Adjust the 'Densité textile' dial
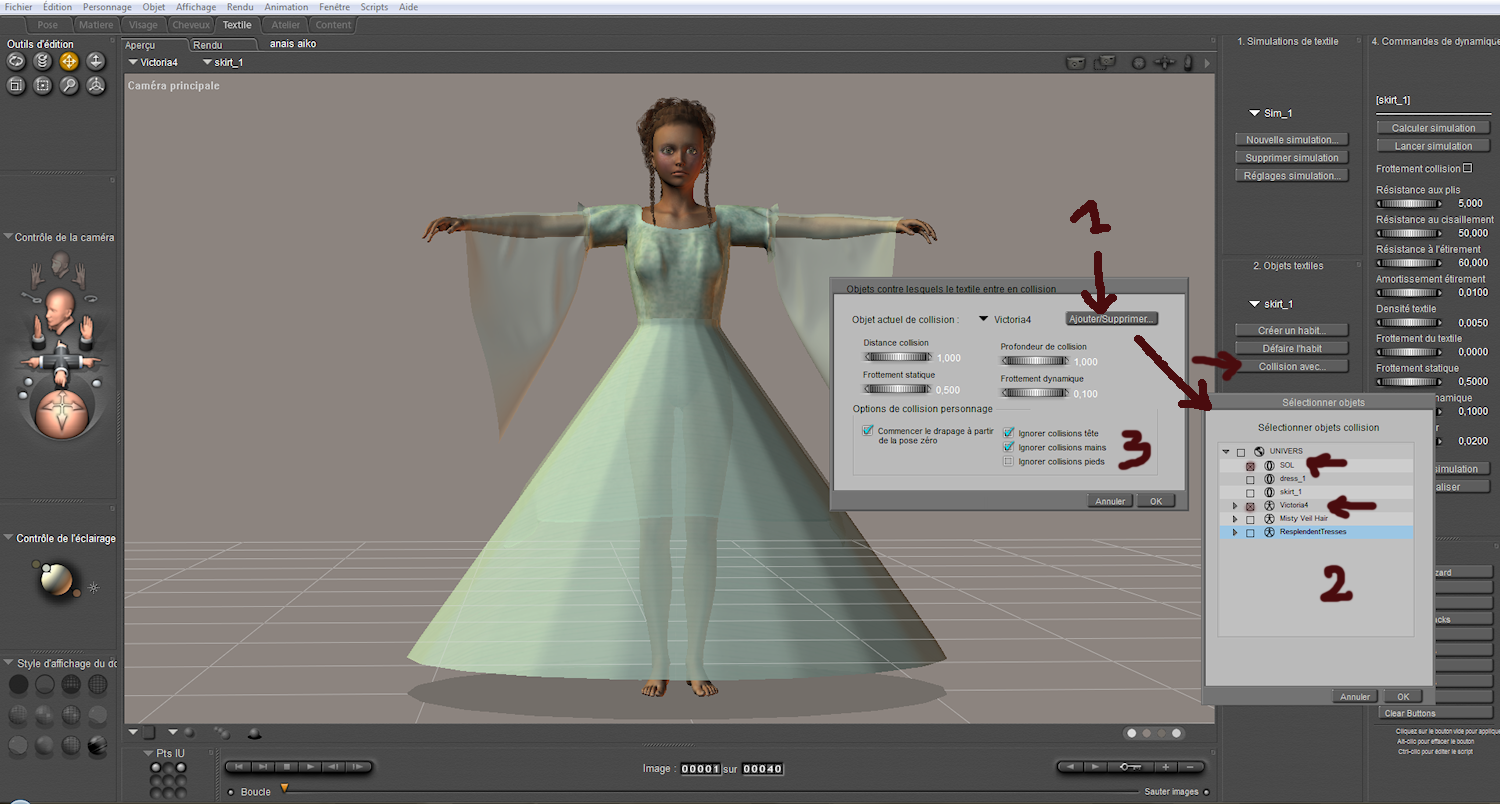The width and height of the screenshot is (1500, 804). pyautogui.click(x=1411, y=323)
